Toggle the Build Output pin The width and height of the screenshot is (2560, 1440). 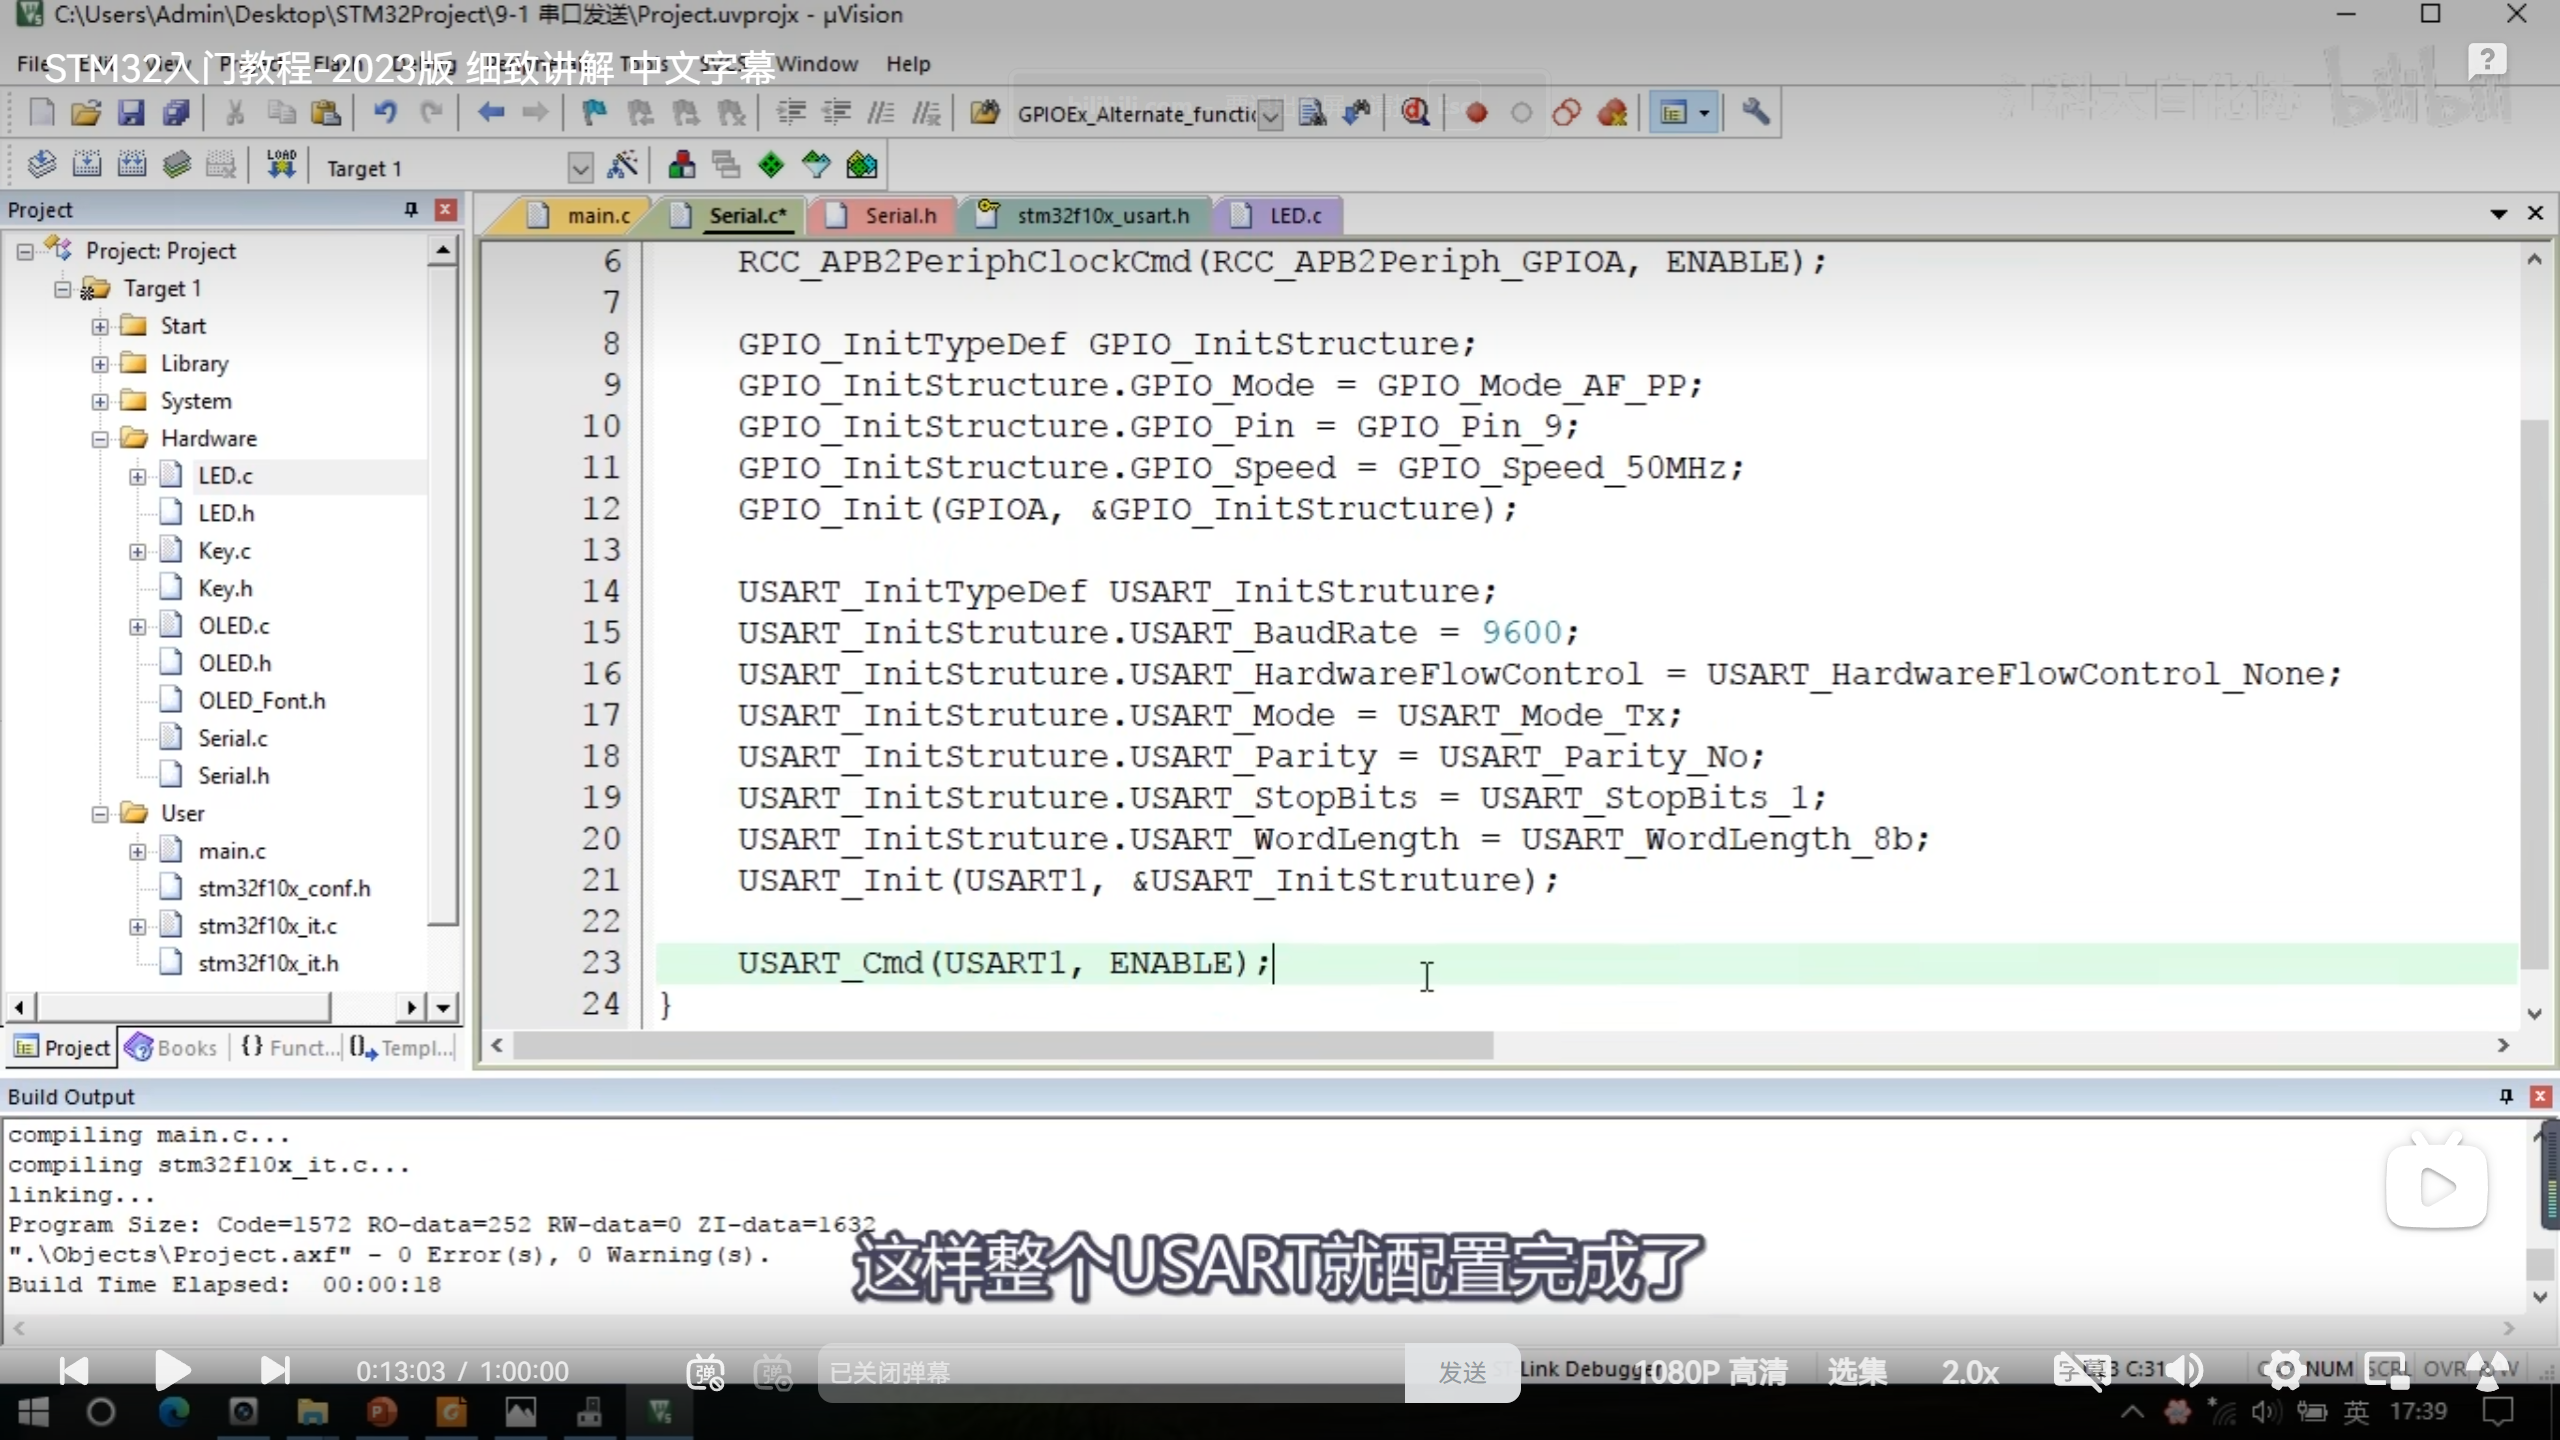[2506, 1096]
